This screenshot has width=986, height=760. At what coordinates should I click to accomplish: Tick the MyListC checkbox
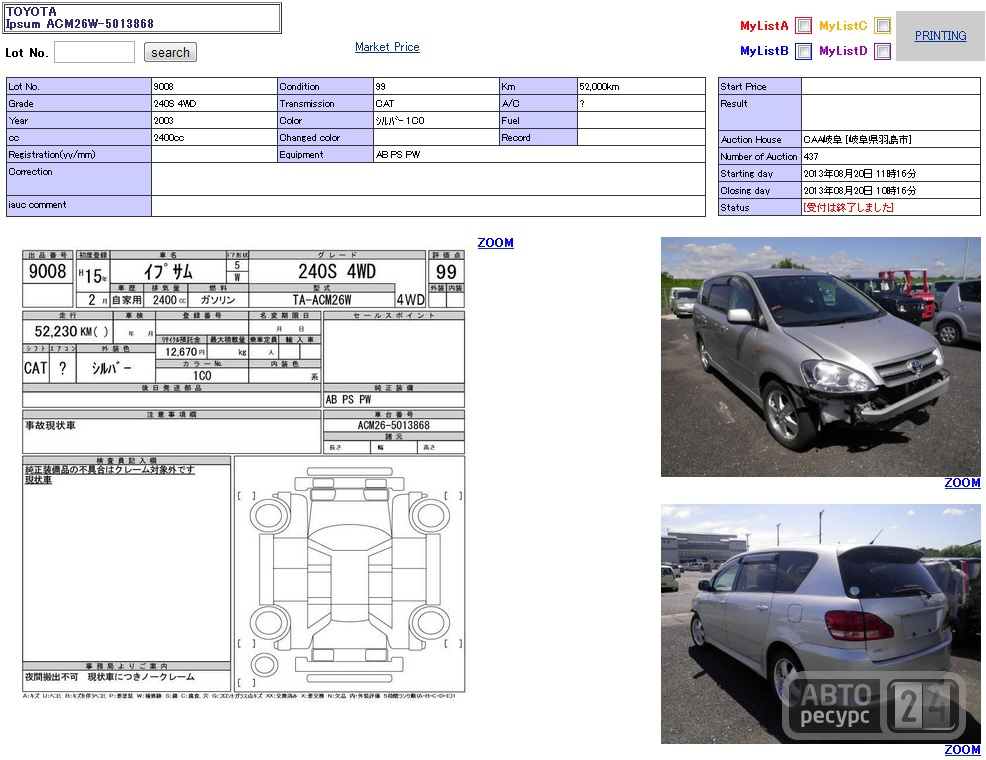coord(883,26)
